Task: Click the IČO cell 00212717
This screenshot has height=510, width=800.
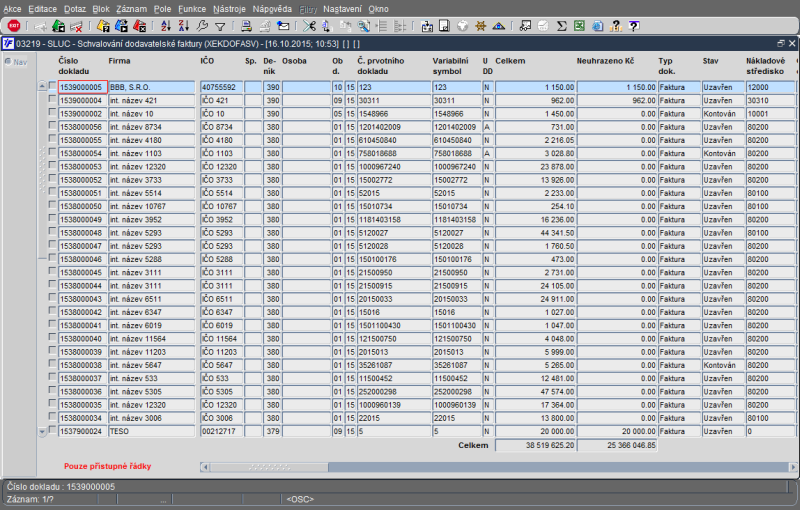Action: pos(221,431)
